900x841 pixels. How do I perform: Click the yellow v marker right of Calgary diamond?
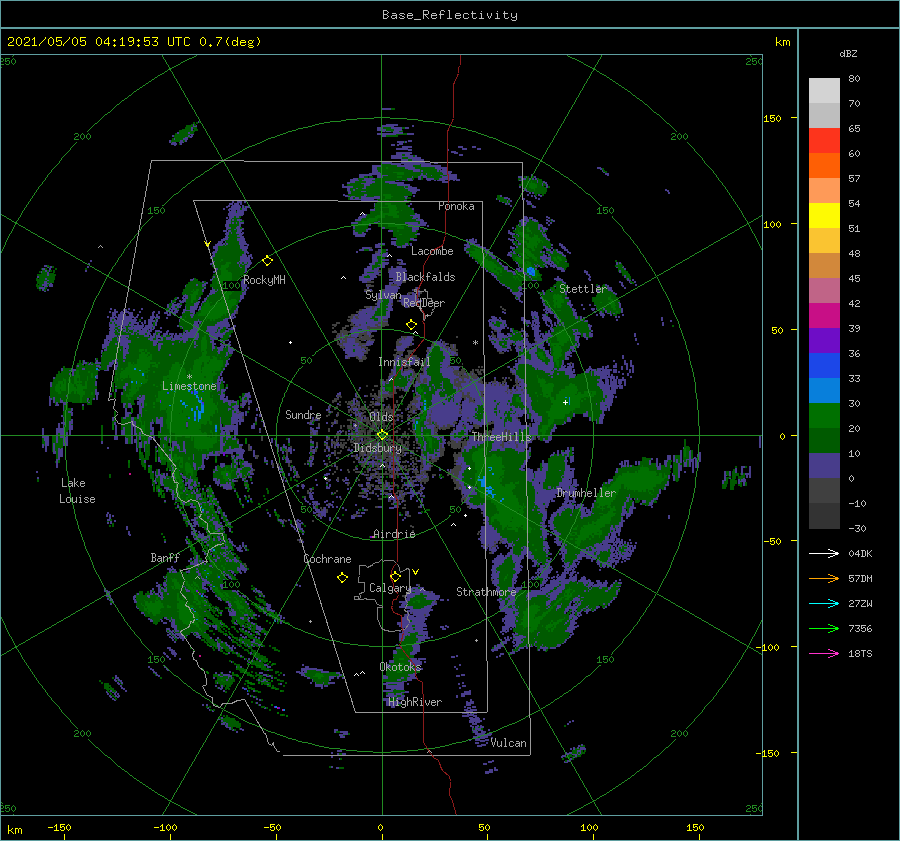coord(416,572)
